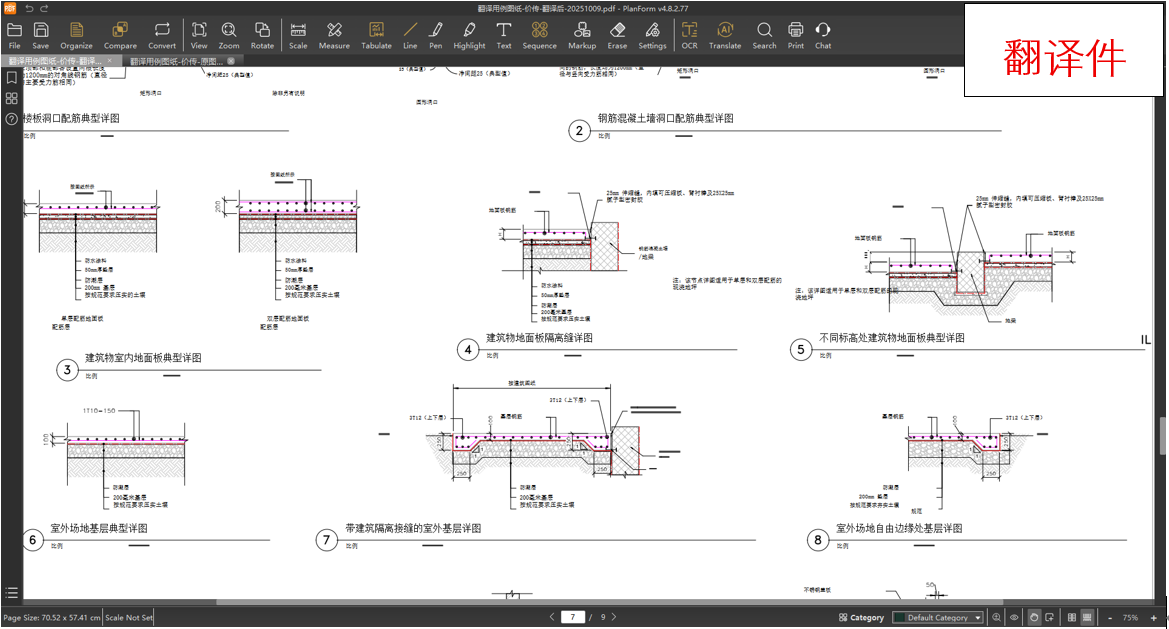Toggle the eye visibility icon in status bar

tap(1014, 618)
